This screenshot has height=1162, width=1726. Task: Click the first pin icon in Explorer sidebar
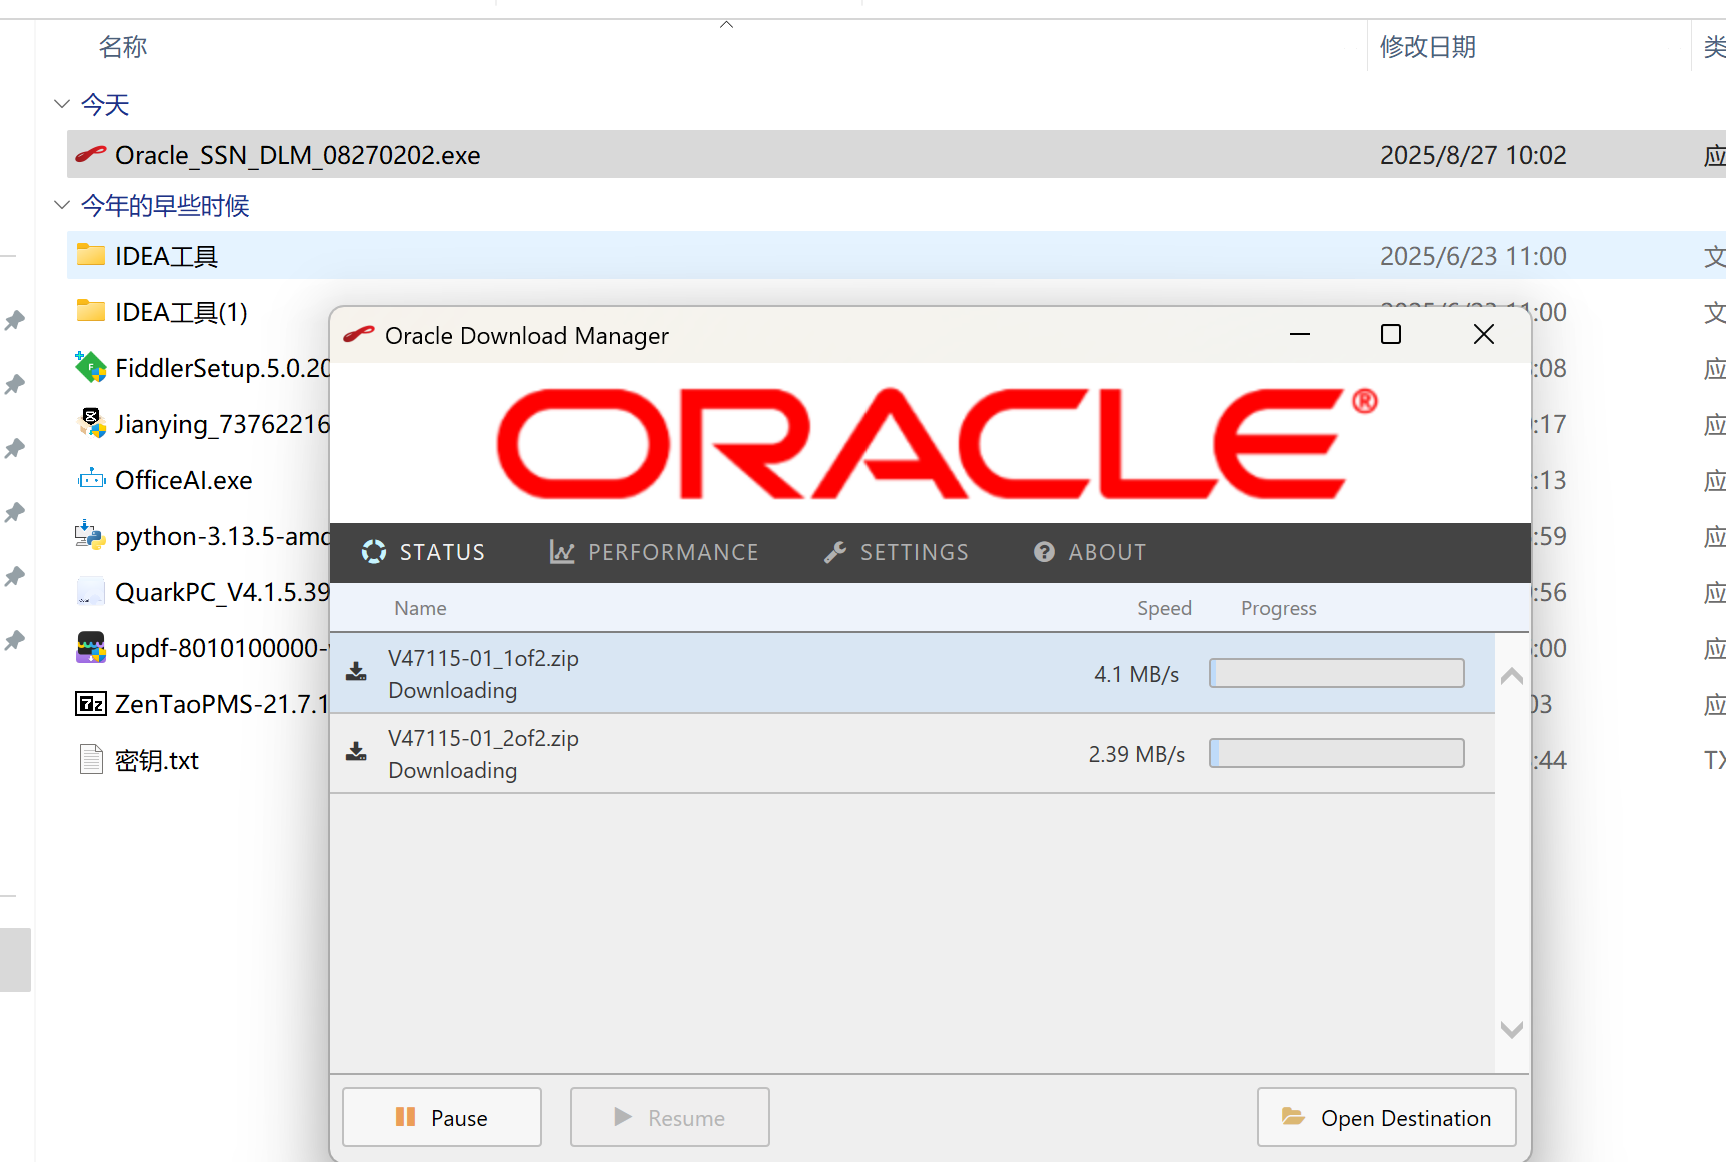[15, 320]
